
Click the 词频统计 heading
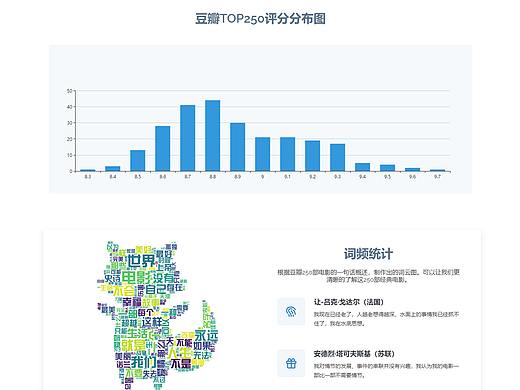(368, 254)
